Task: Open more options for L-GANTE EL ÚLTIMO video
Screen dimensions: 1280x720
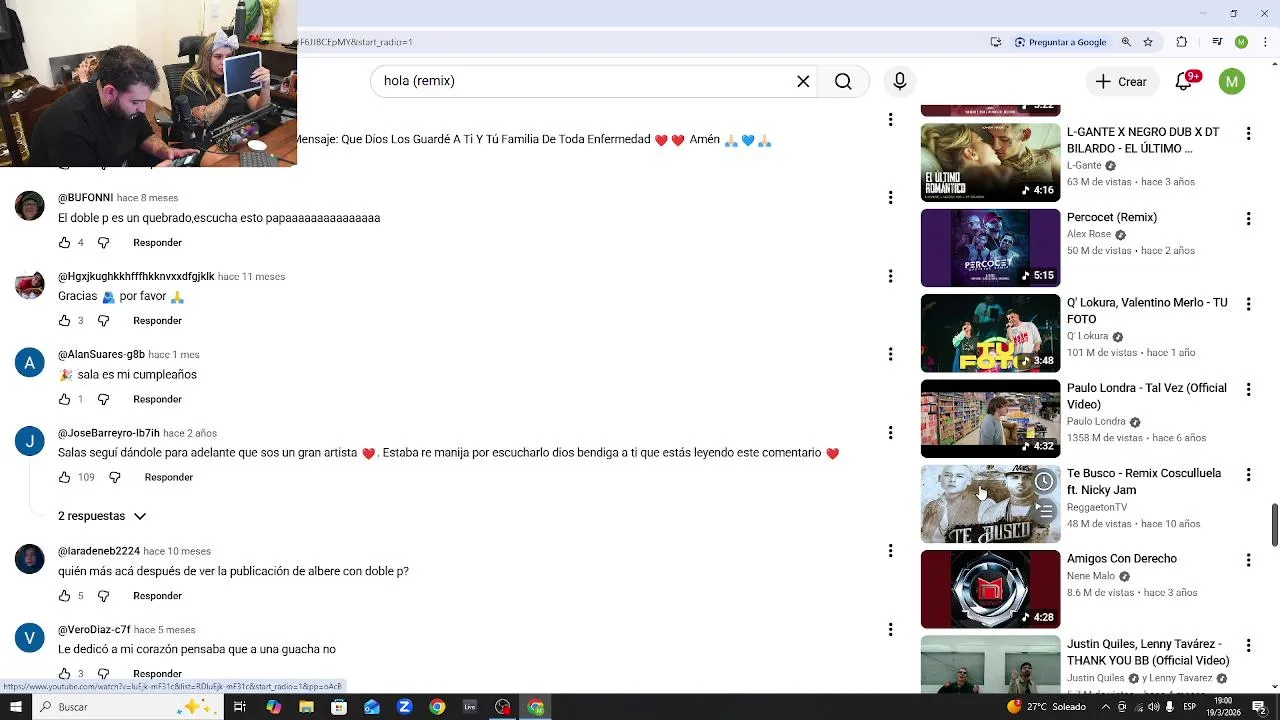Action: (x=1248, y=134)
